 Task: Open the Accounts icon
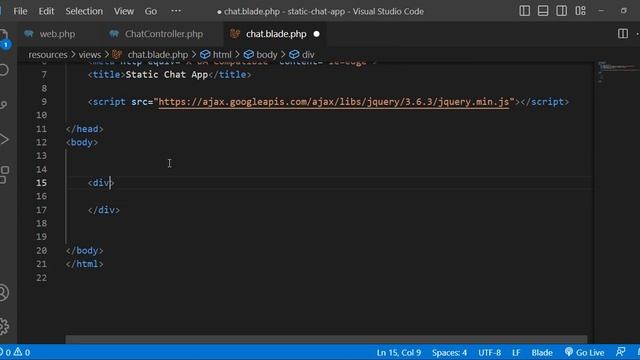click(4, 293)
